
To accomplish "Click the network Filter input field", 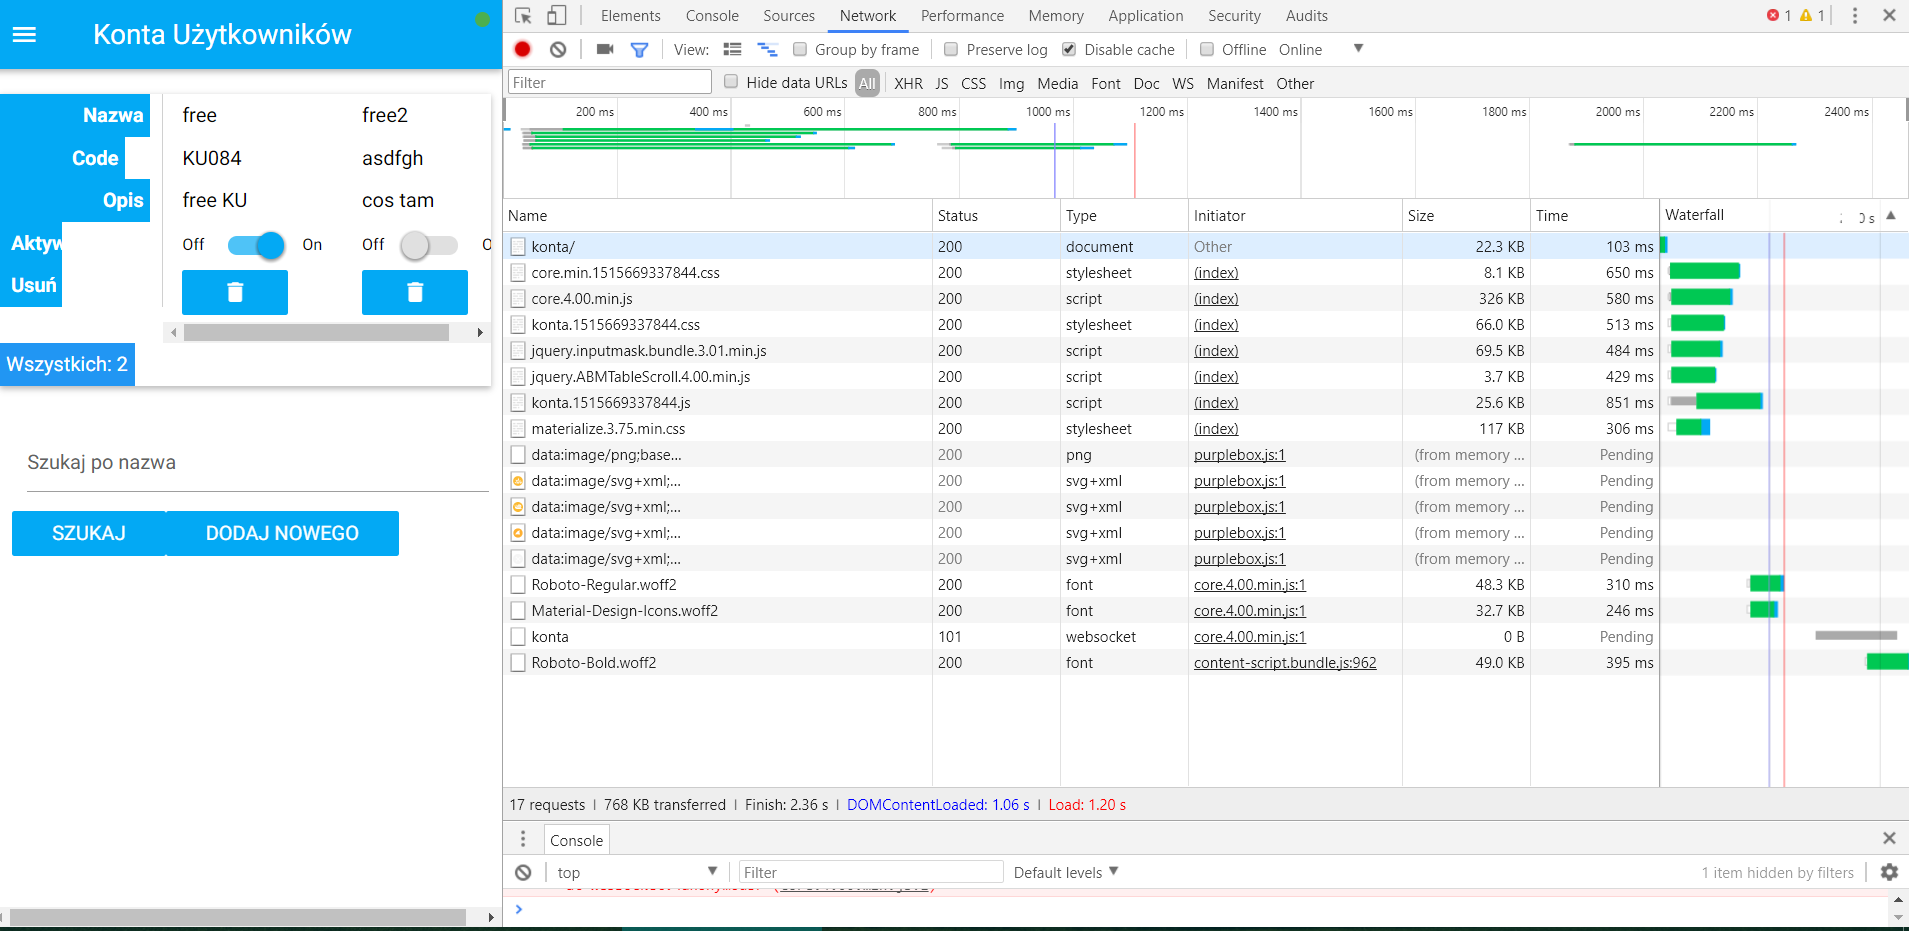I will coord(610,82).
